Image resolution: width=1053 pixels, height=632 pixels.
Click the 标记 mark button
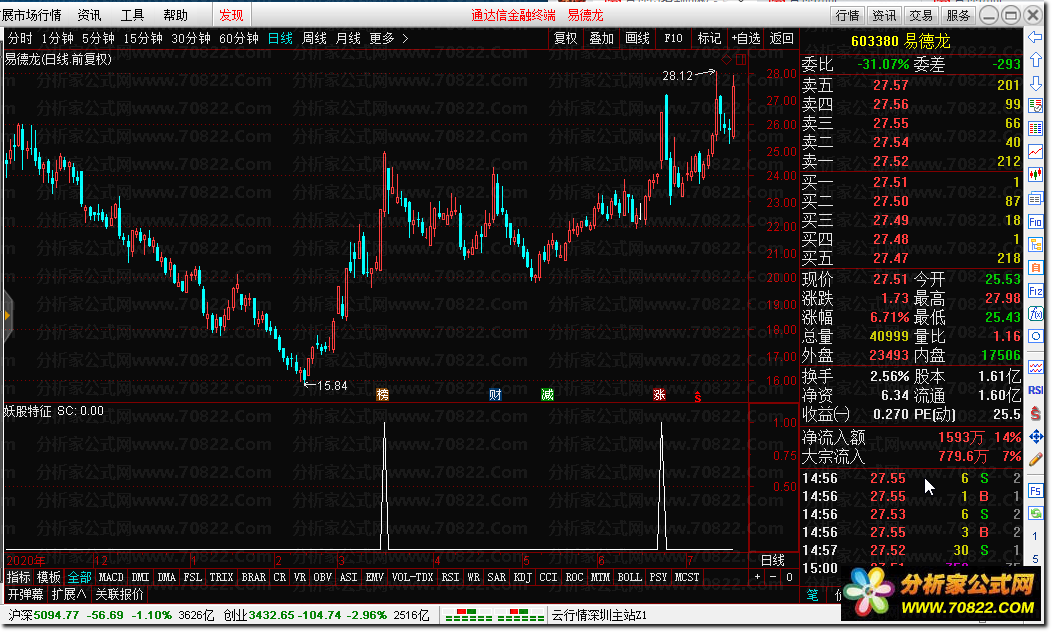[709, 38]
